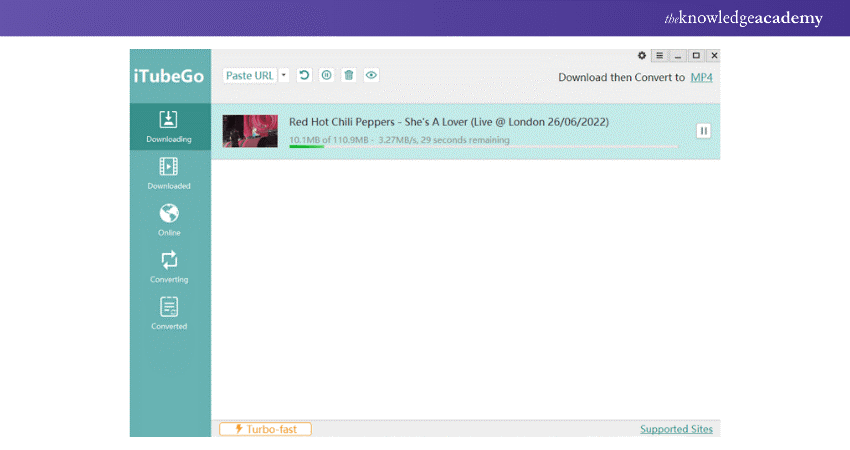Expand the Paste URL dropdown arrow
The height and width of the screenshot is (450, 850).
coord(284,75)
